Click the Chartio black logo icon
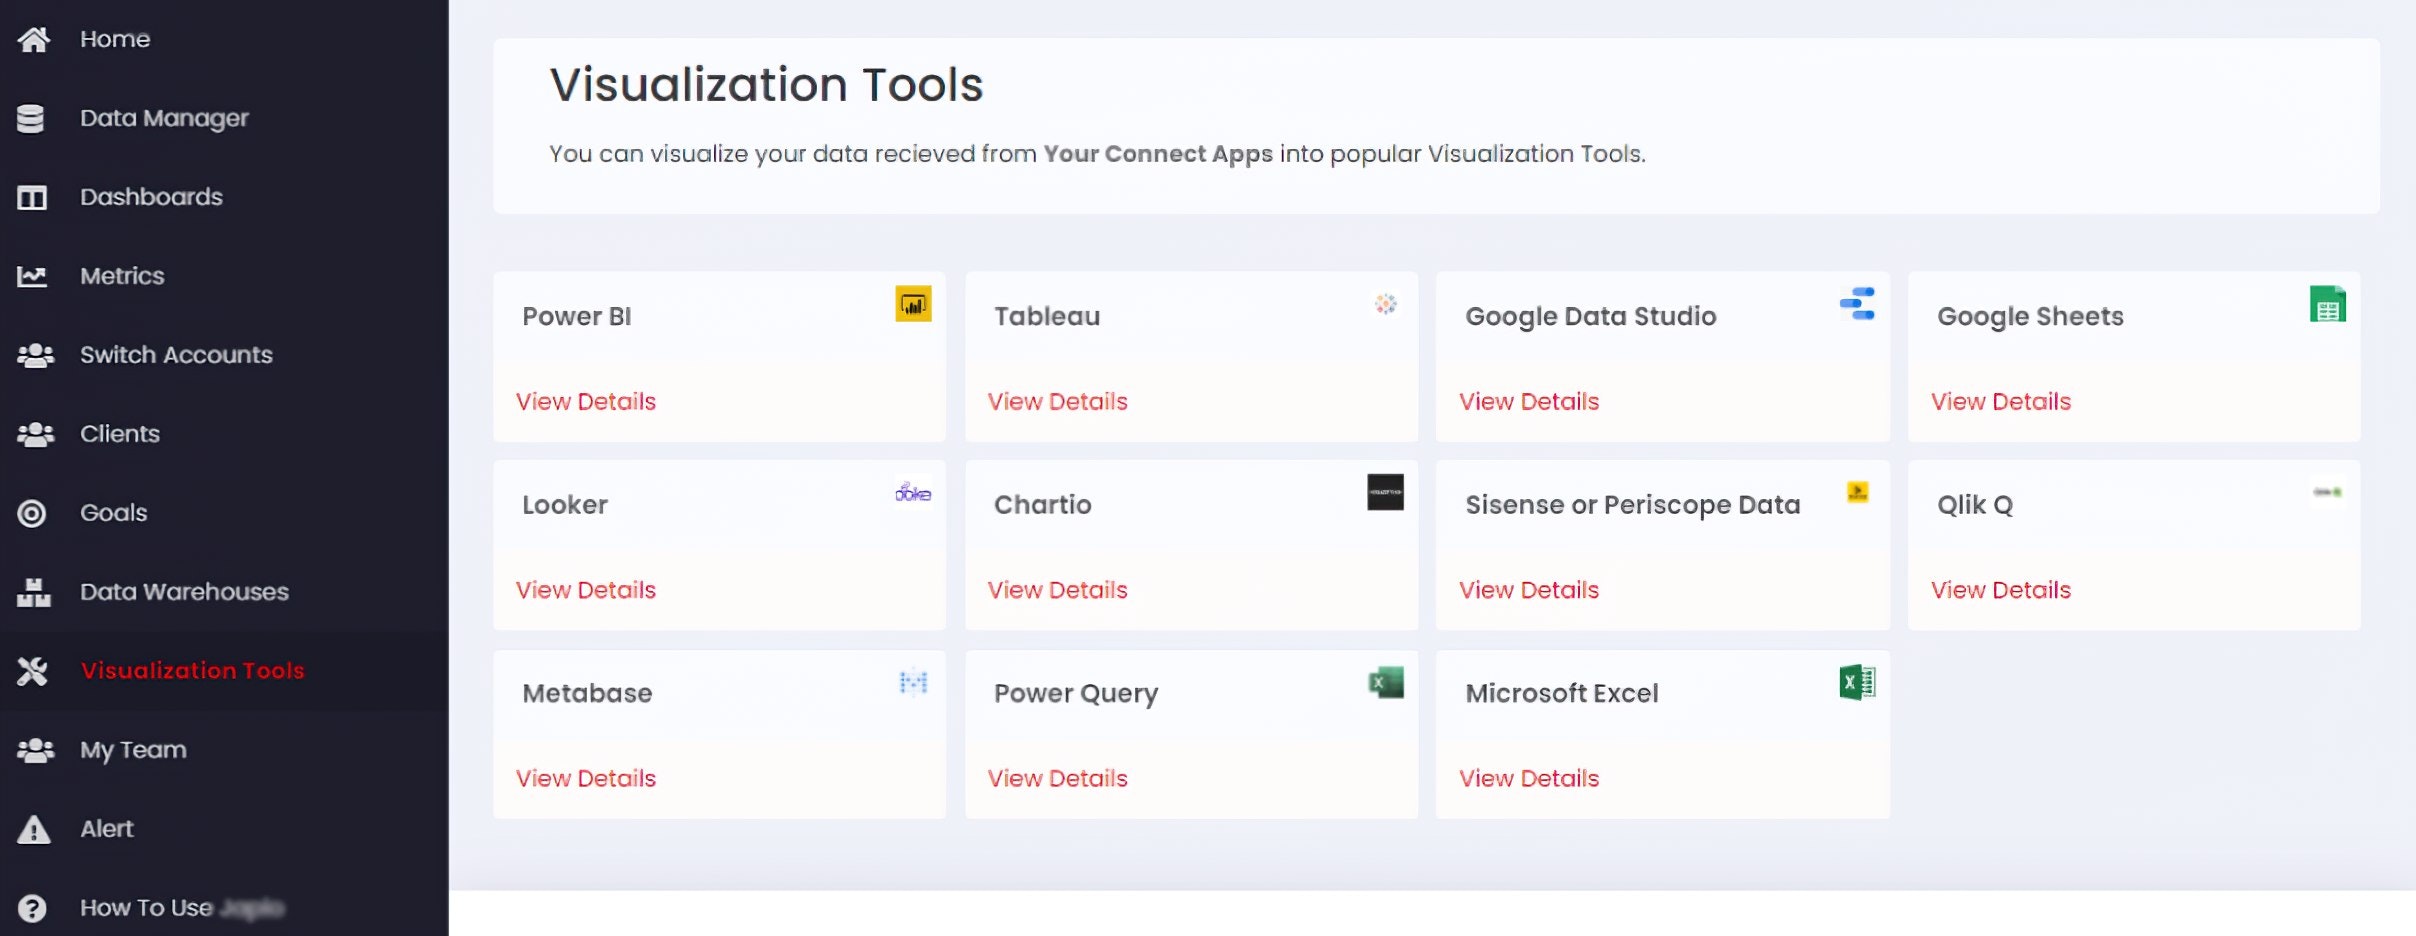 pyautogui.click(x=1385, y=492)
